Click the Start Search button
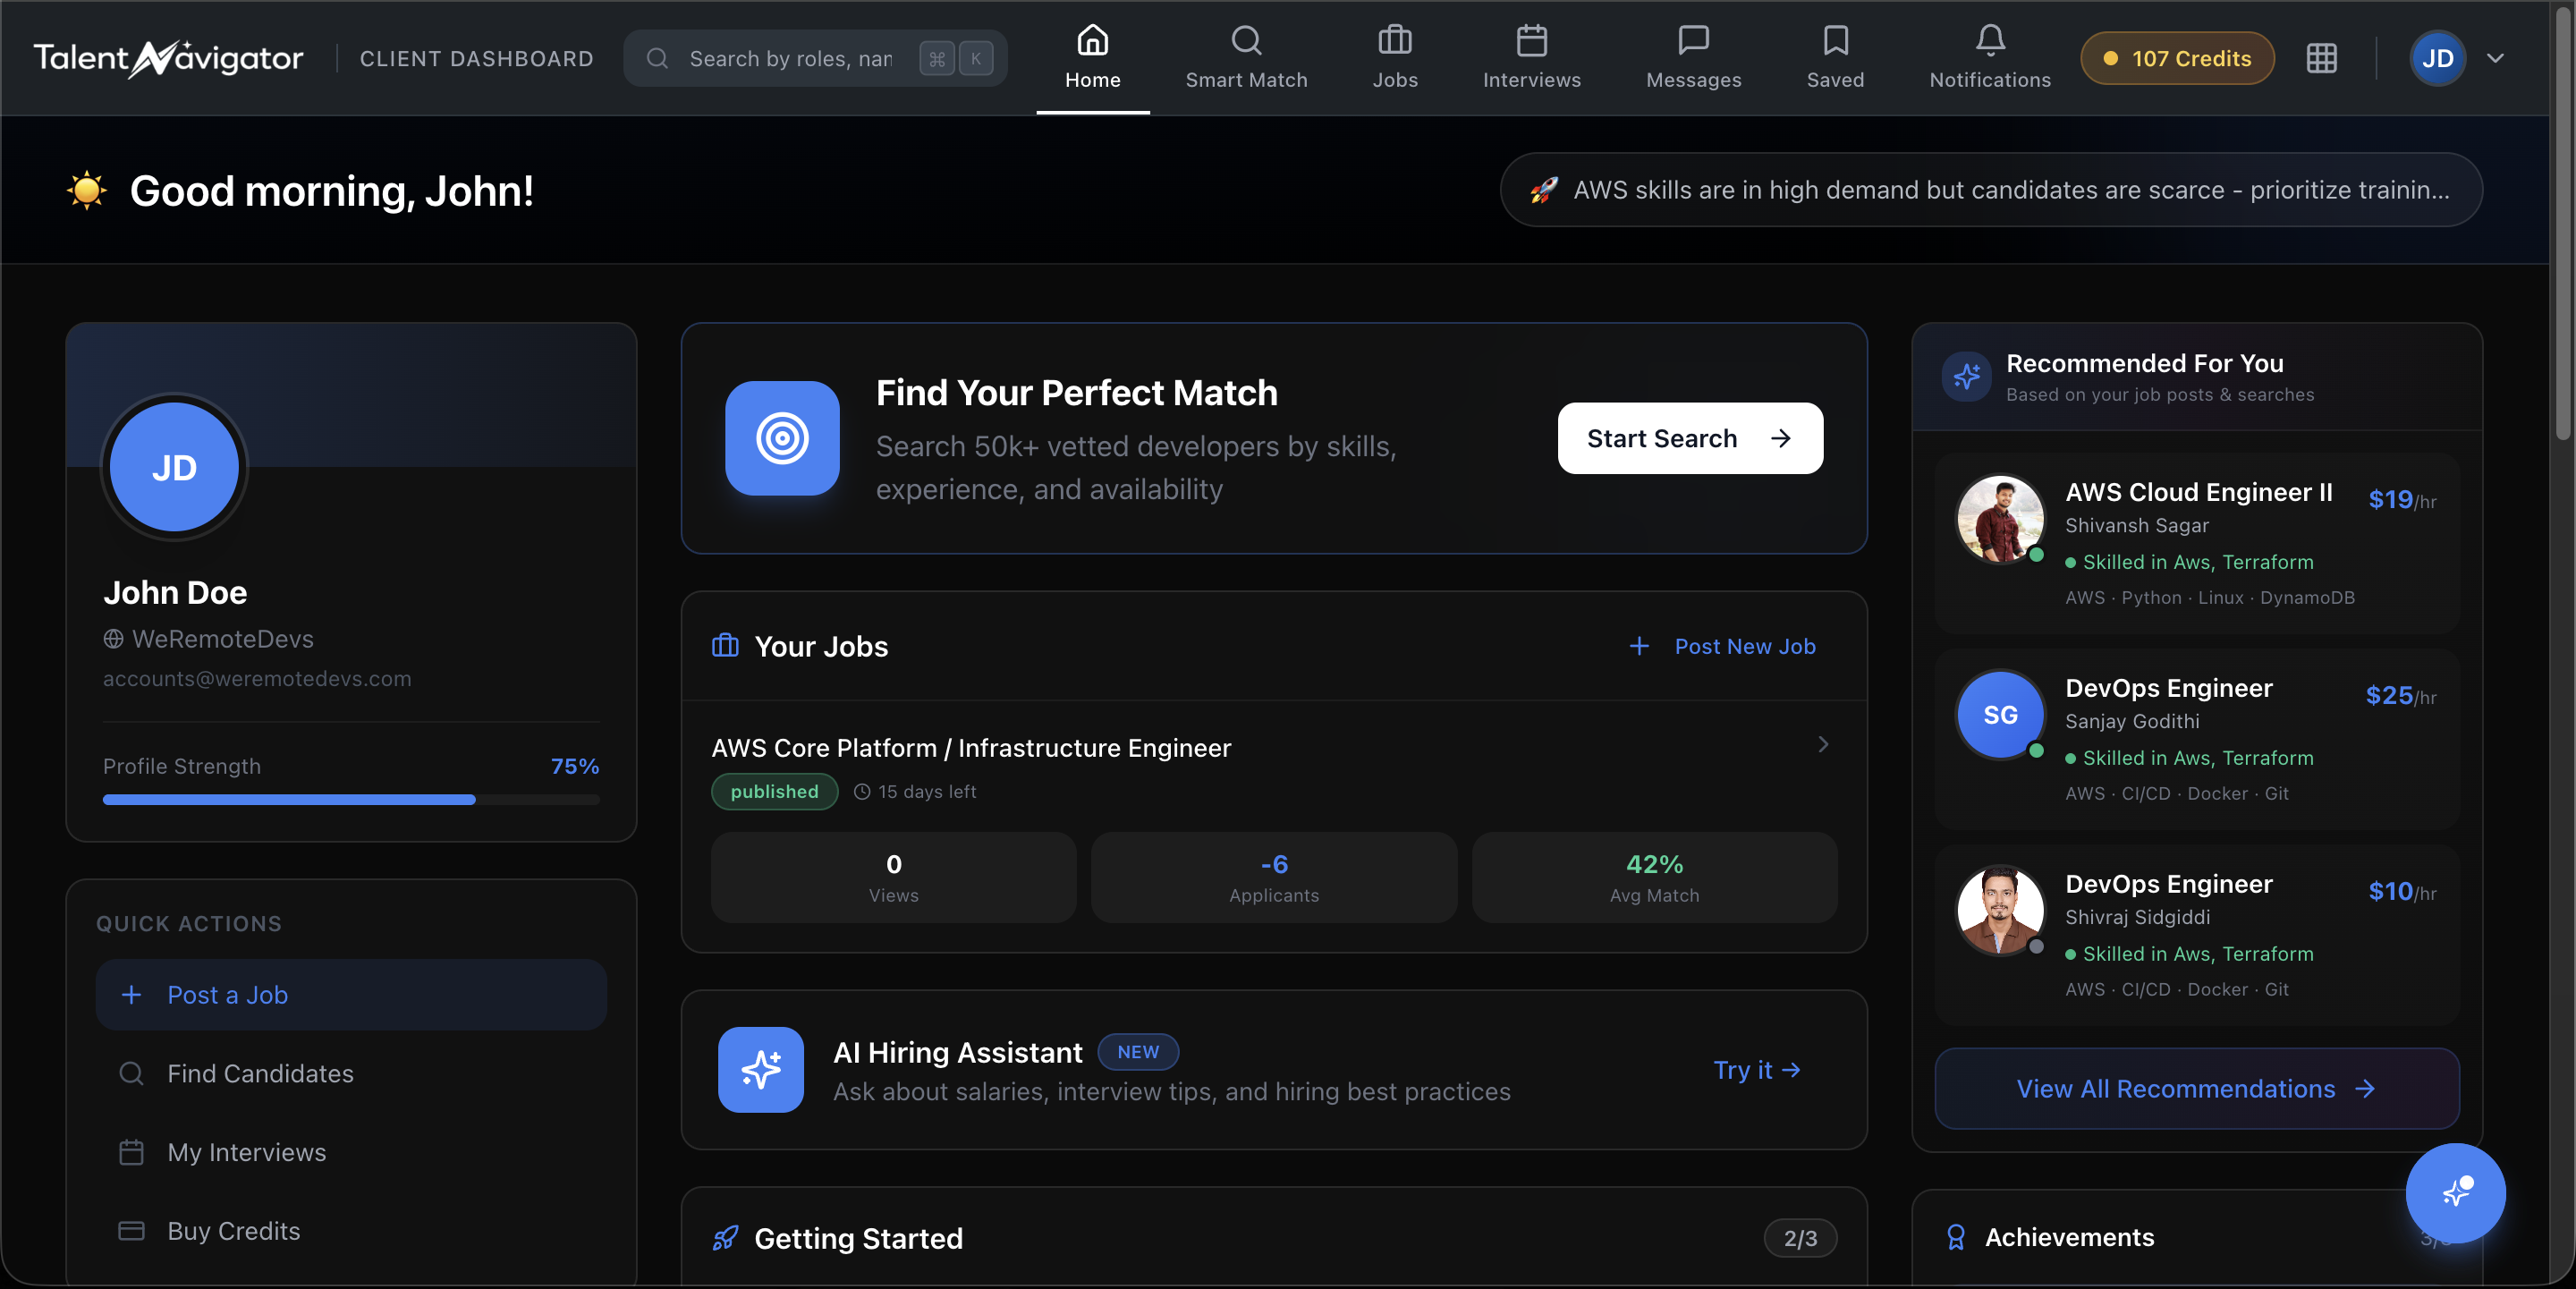The width and height of the screenshot is (2576, 1289). (x=1689, y=438)
